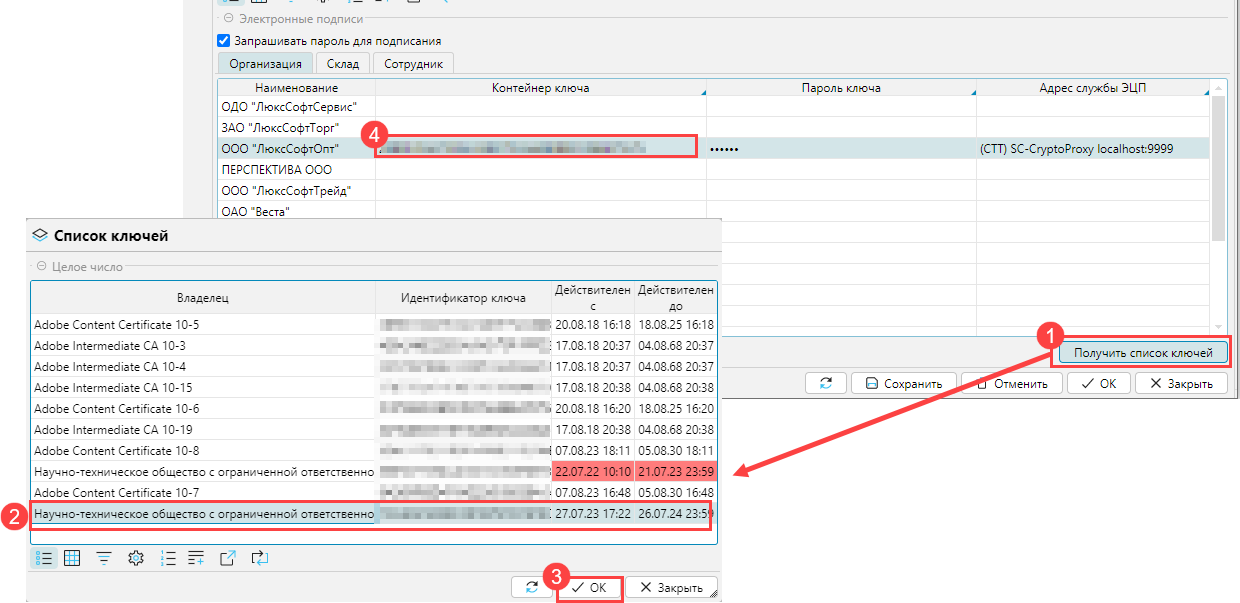Click the Закрыть button in the key list dialog
This screenshot has height=603, width=1240.
[671, 587]
